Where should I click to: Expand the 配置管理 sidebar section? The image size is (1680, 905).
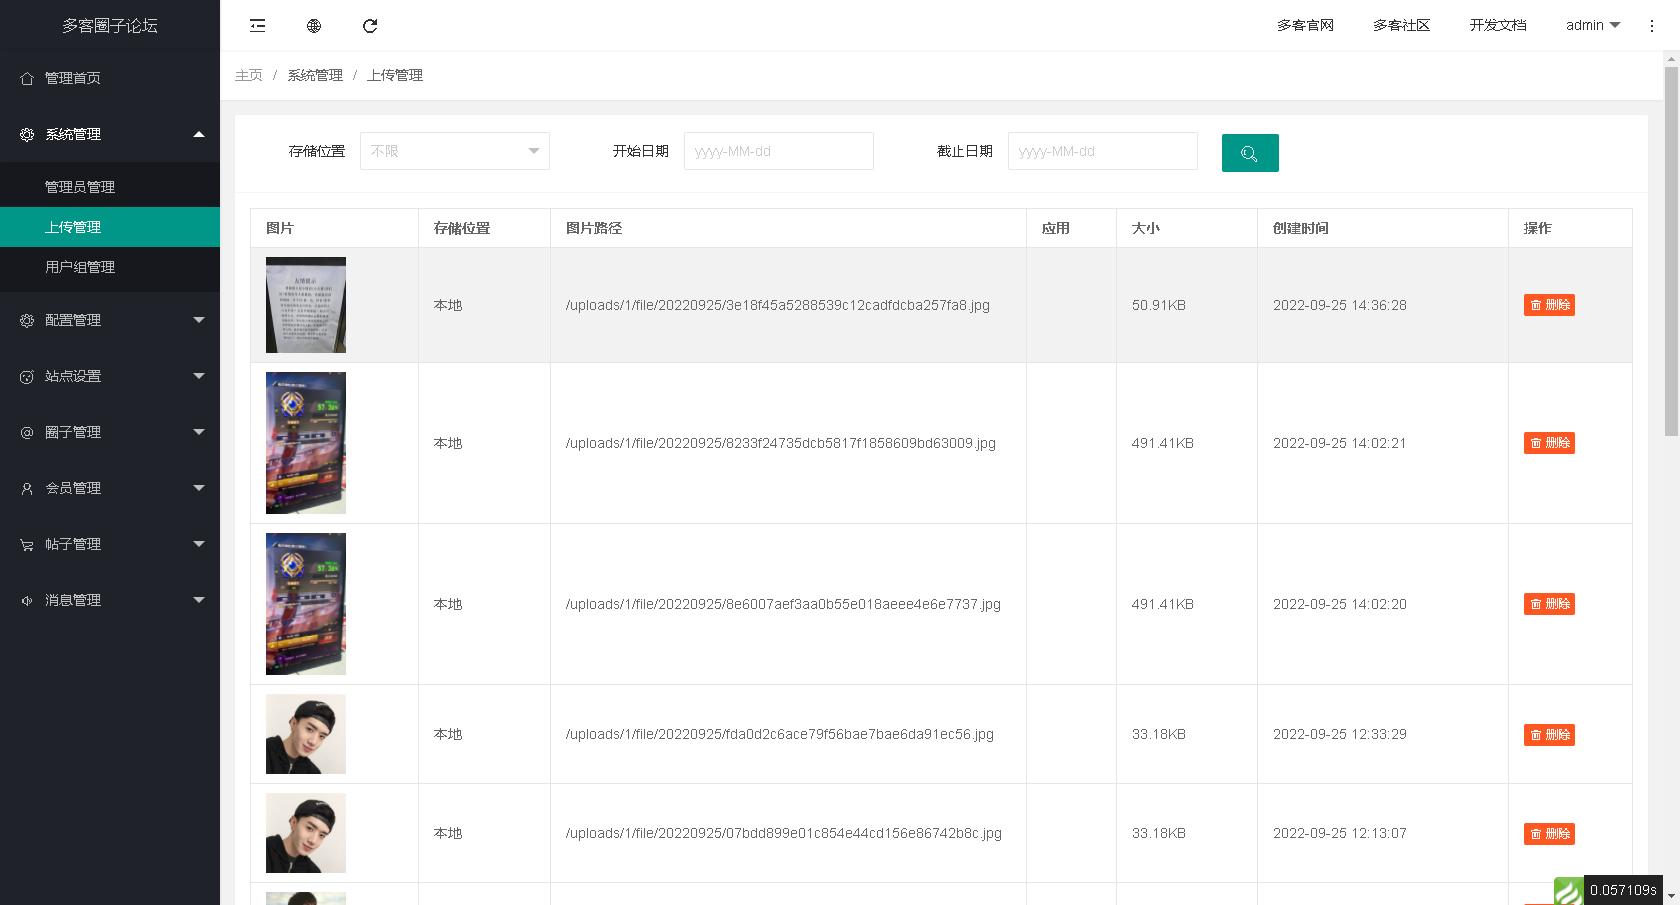tap(110, 320)
